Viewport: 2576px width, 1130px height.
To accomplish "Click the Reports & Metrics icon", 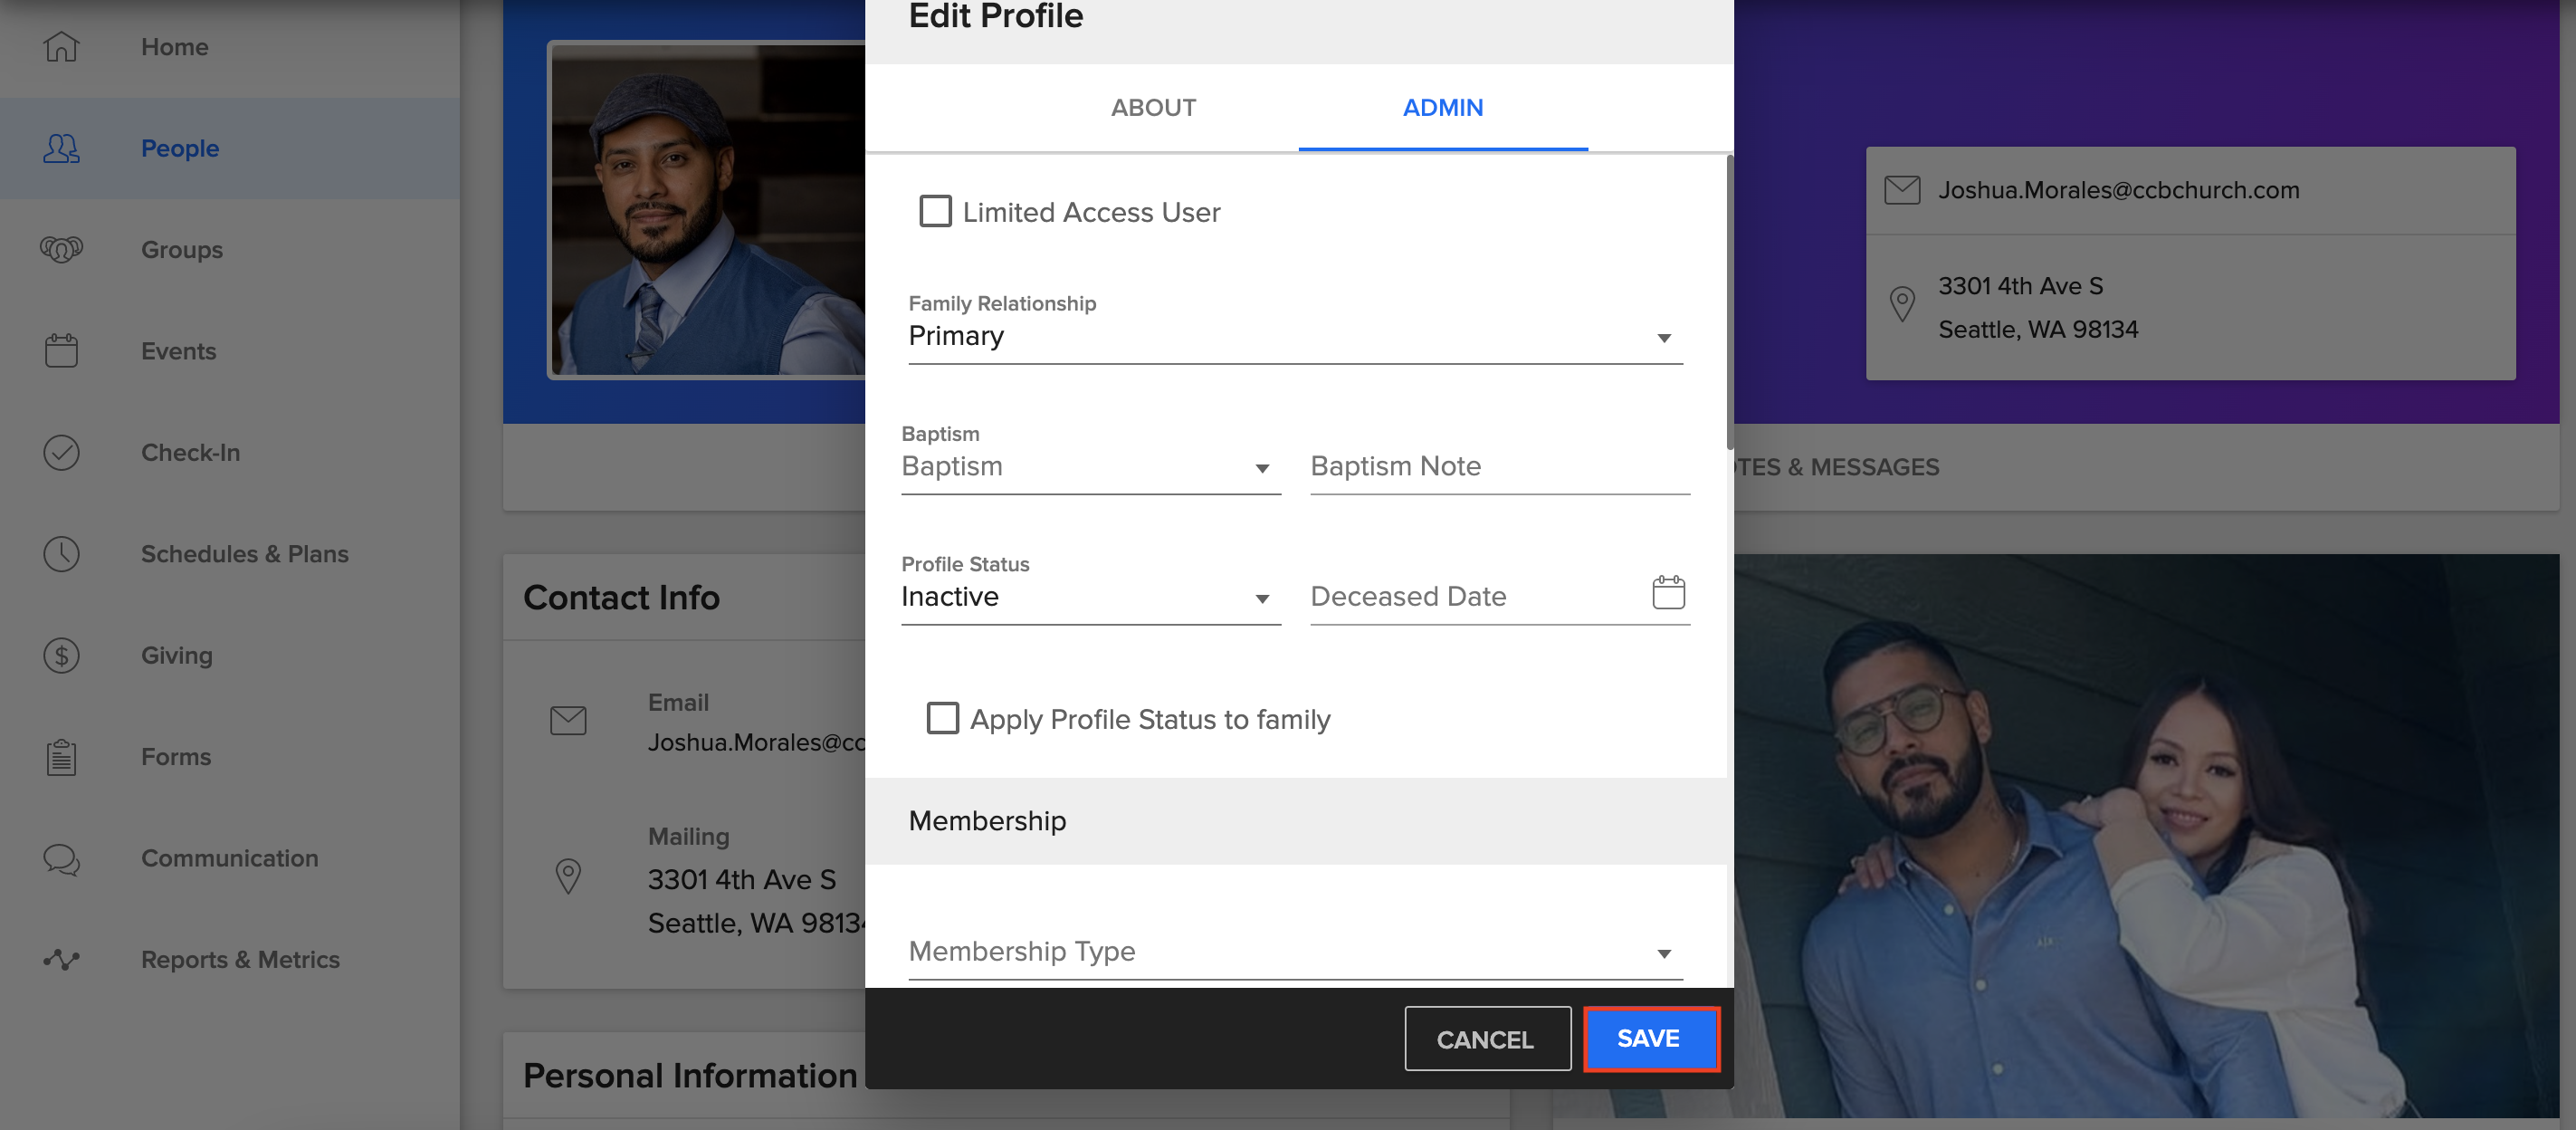I will pos(60,959).
